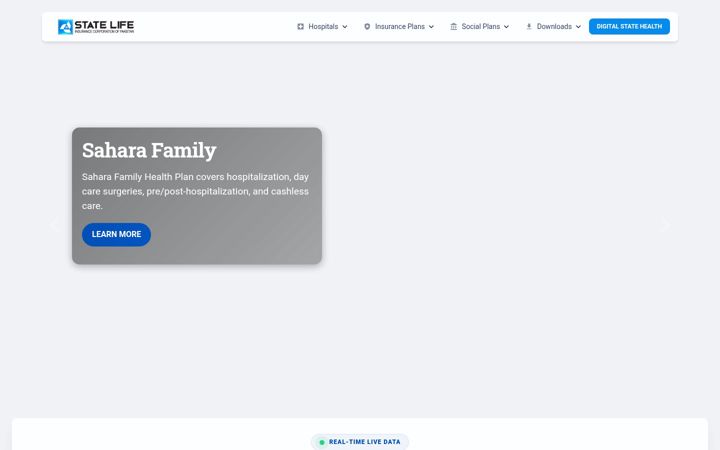Click Learn More on Sahara Family

(x=116, y=234)
